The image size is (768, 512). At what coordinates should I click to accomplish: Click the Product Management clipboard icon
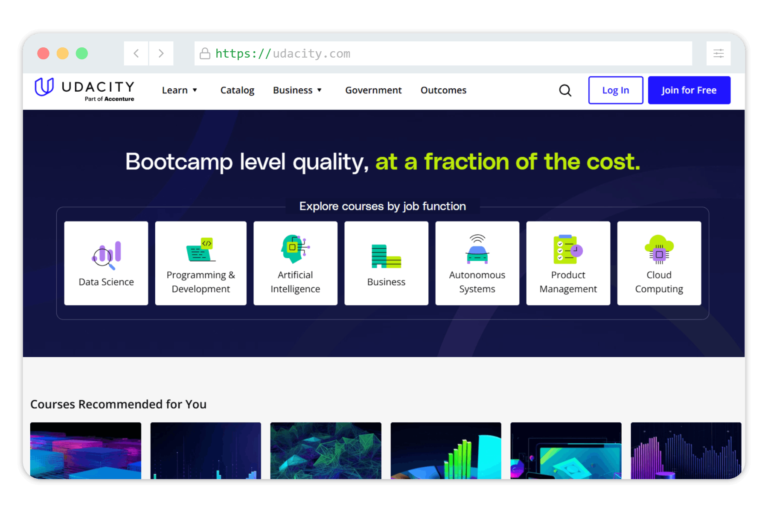pos(568,249)
